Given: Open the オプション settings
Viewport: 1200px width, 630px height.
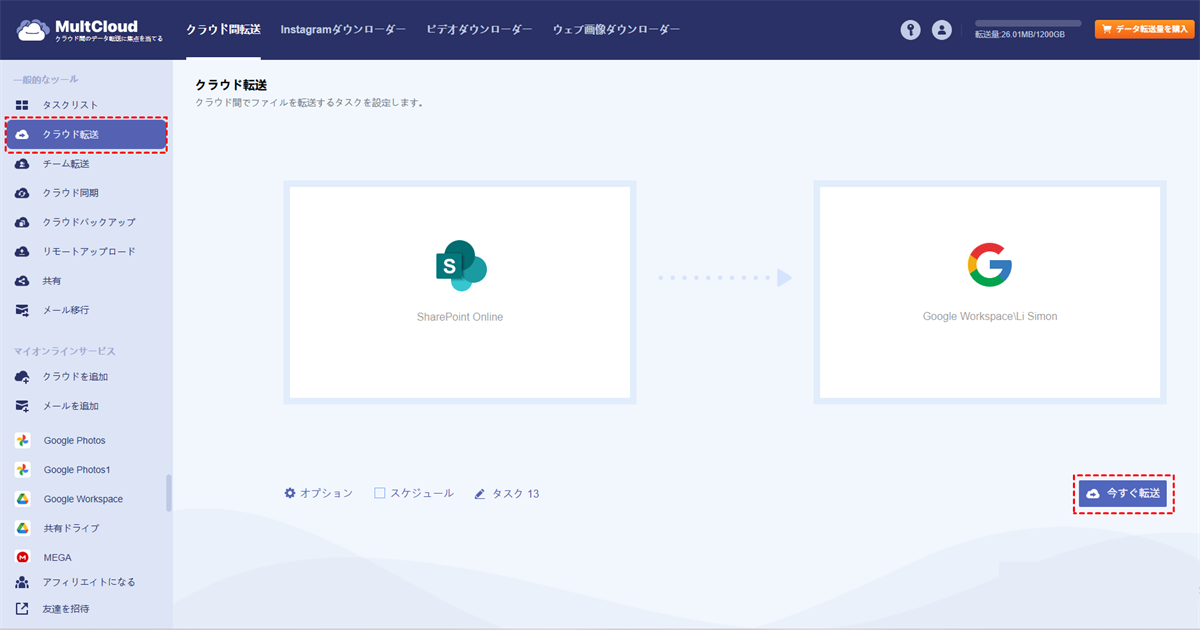Looking at the screenshot, I should tap(318, 493).
